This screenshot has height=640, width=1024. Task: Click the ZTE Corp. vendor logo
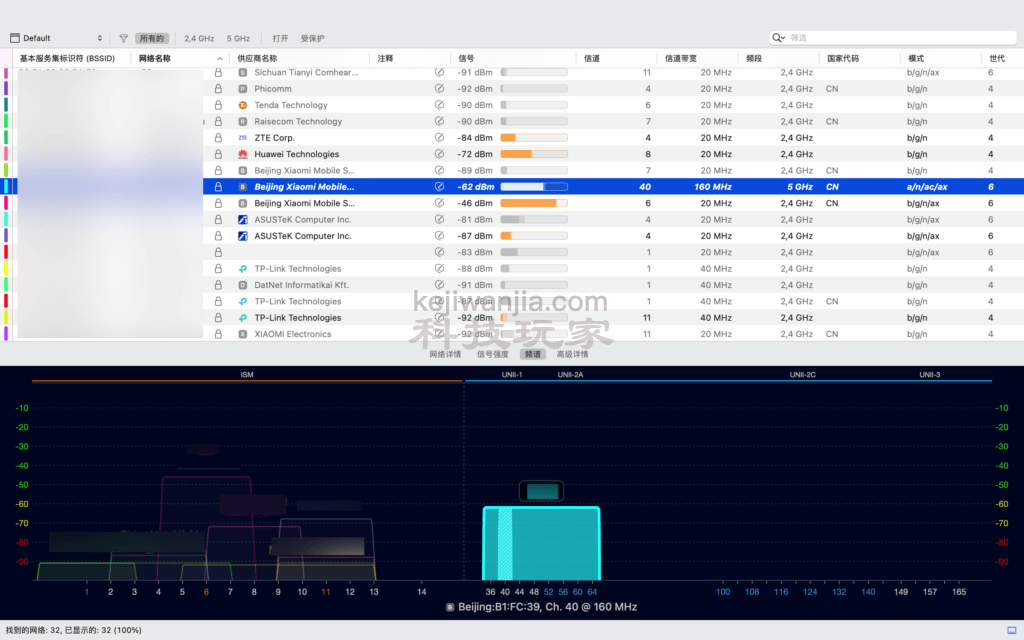[243, 138]
